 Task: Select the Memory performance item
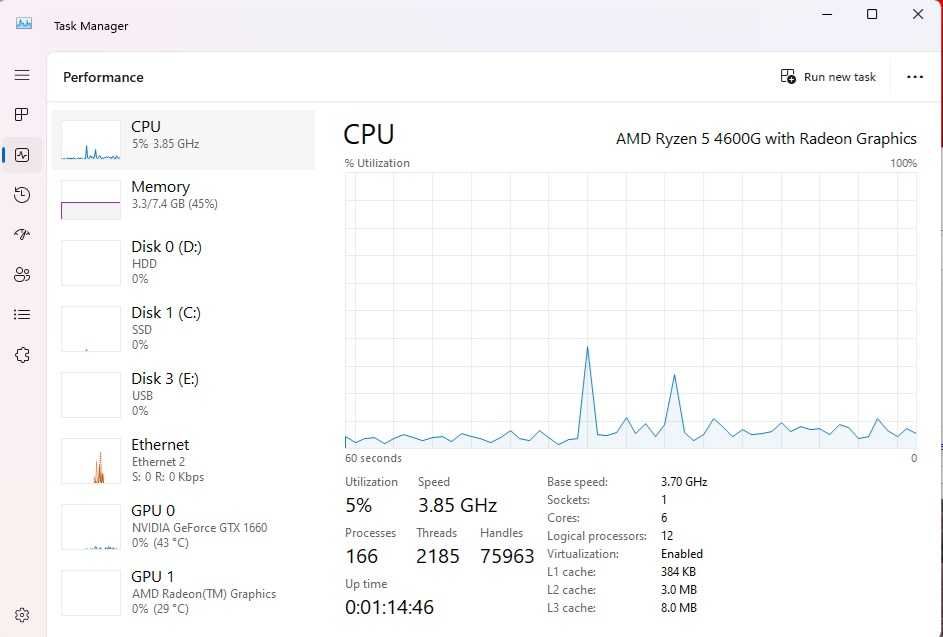[x=183, y=199]
